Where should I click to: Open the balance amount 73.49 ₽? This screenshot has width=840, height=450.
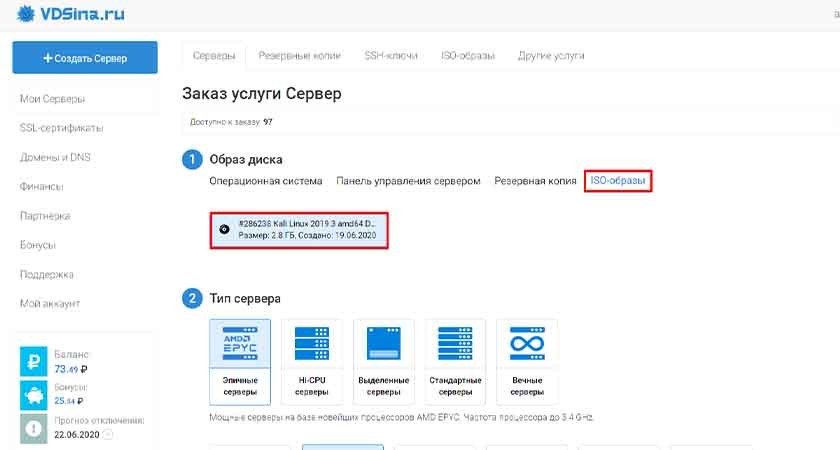coord(71,369)
